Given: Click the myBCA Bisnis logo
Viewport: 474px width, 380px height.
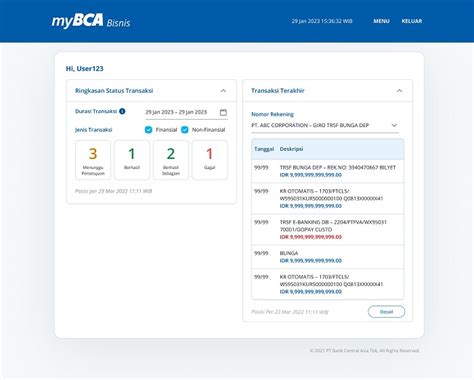Looking at the screenshot, I should point(91,21).
